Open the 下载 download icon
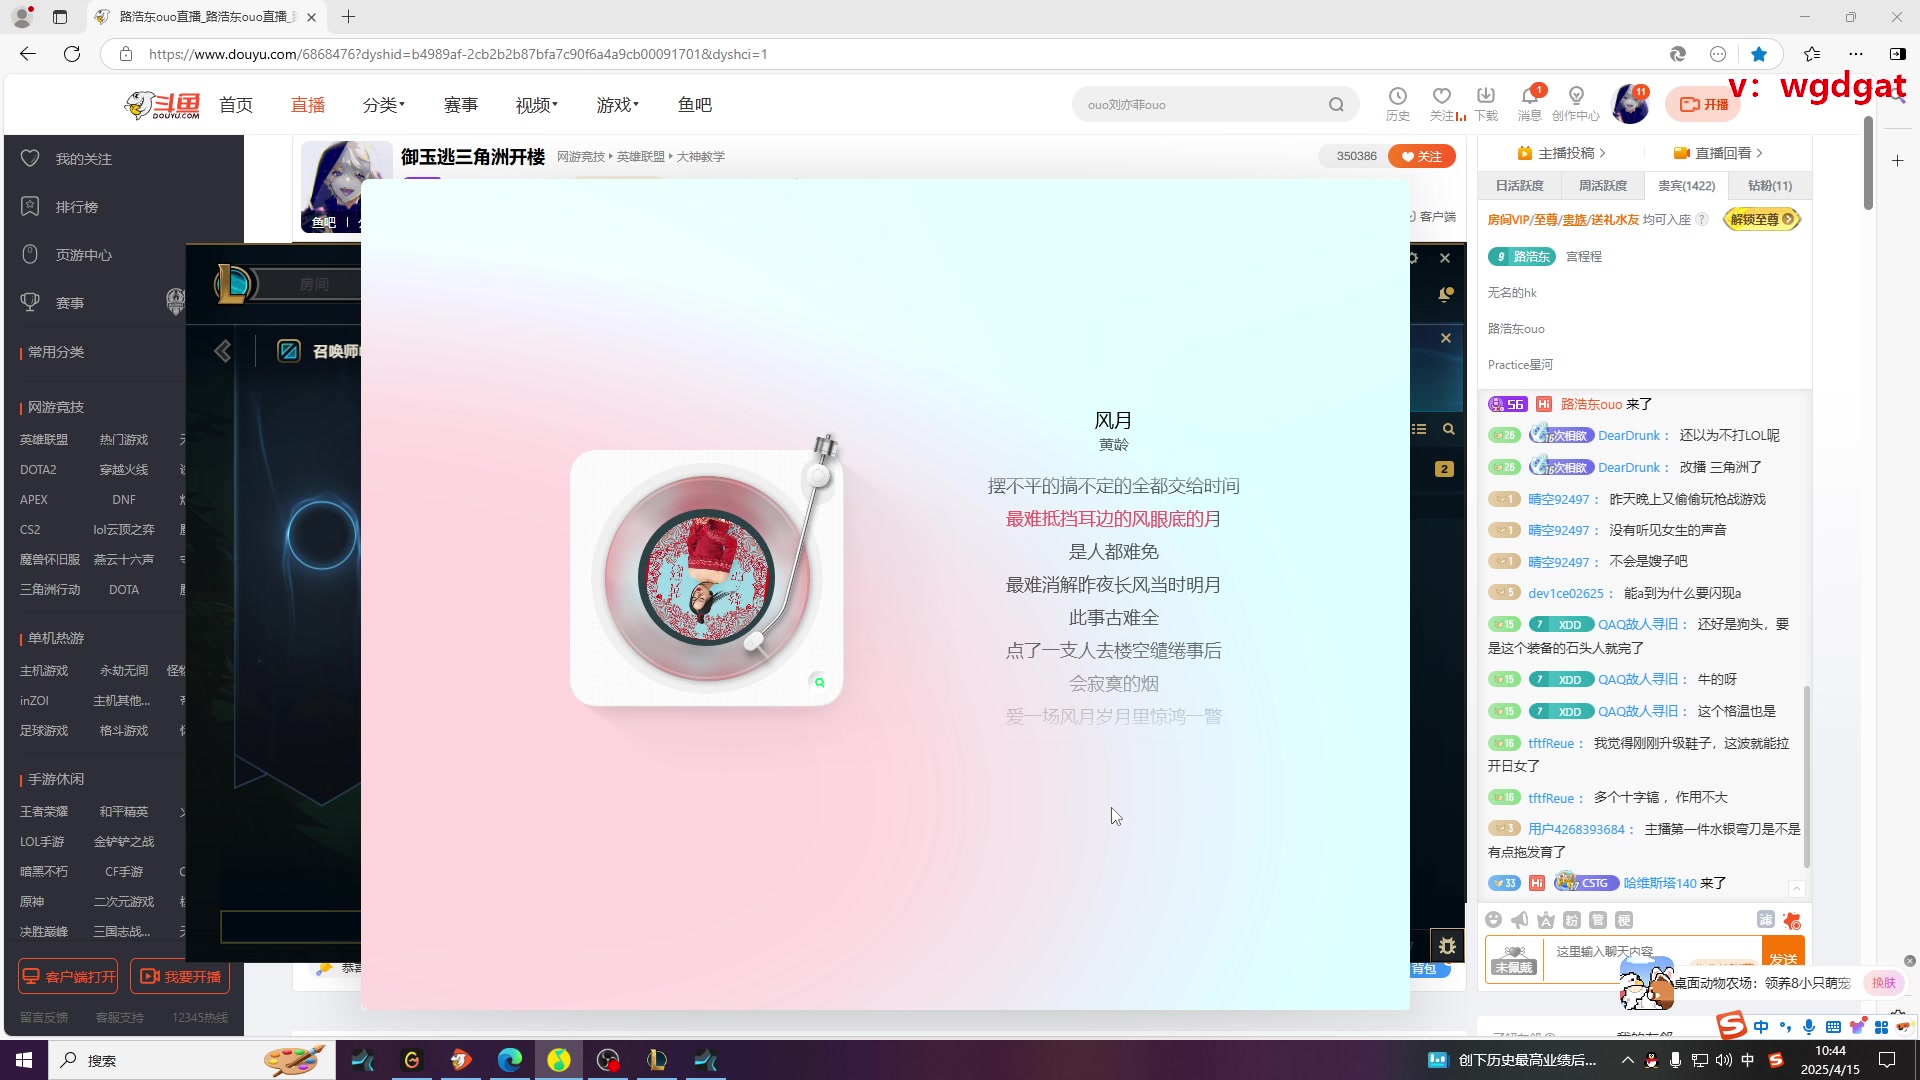 (x=1486, y=103)
